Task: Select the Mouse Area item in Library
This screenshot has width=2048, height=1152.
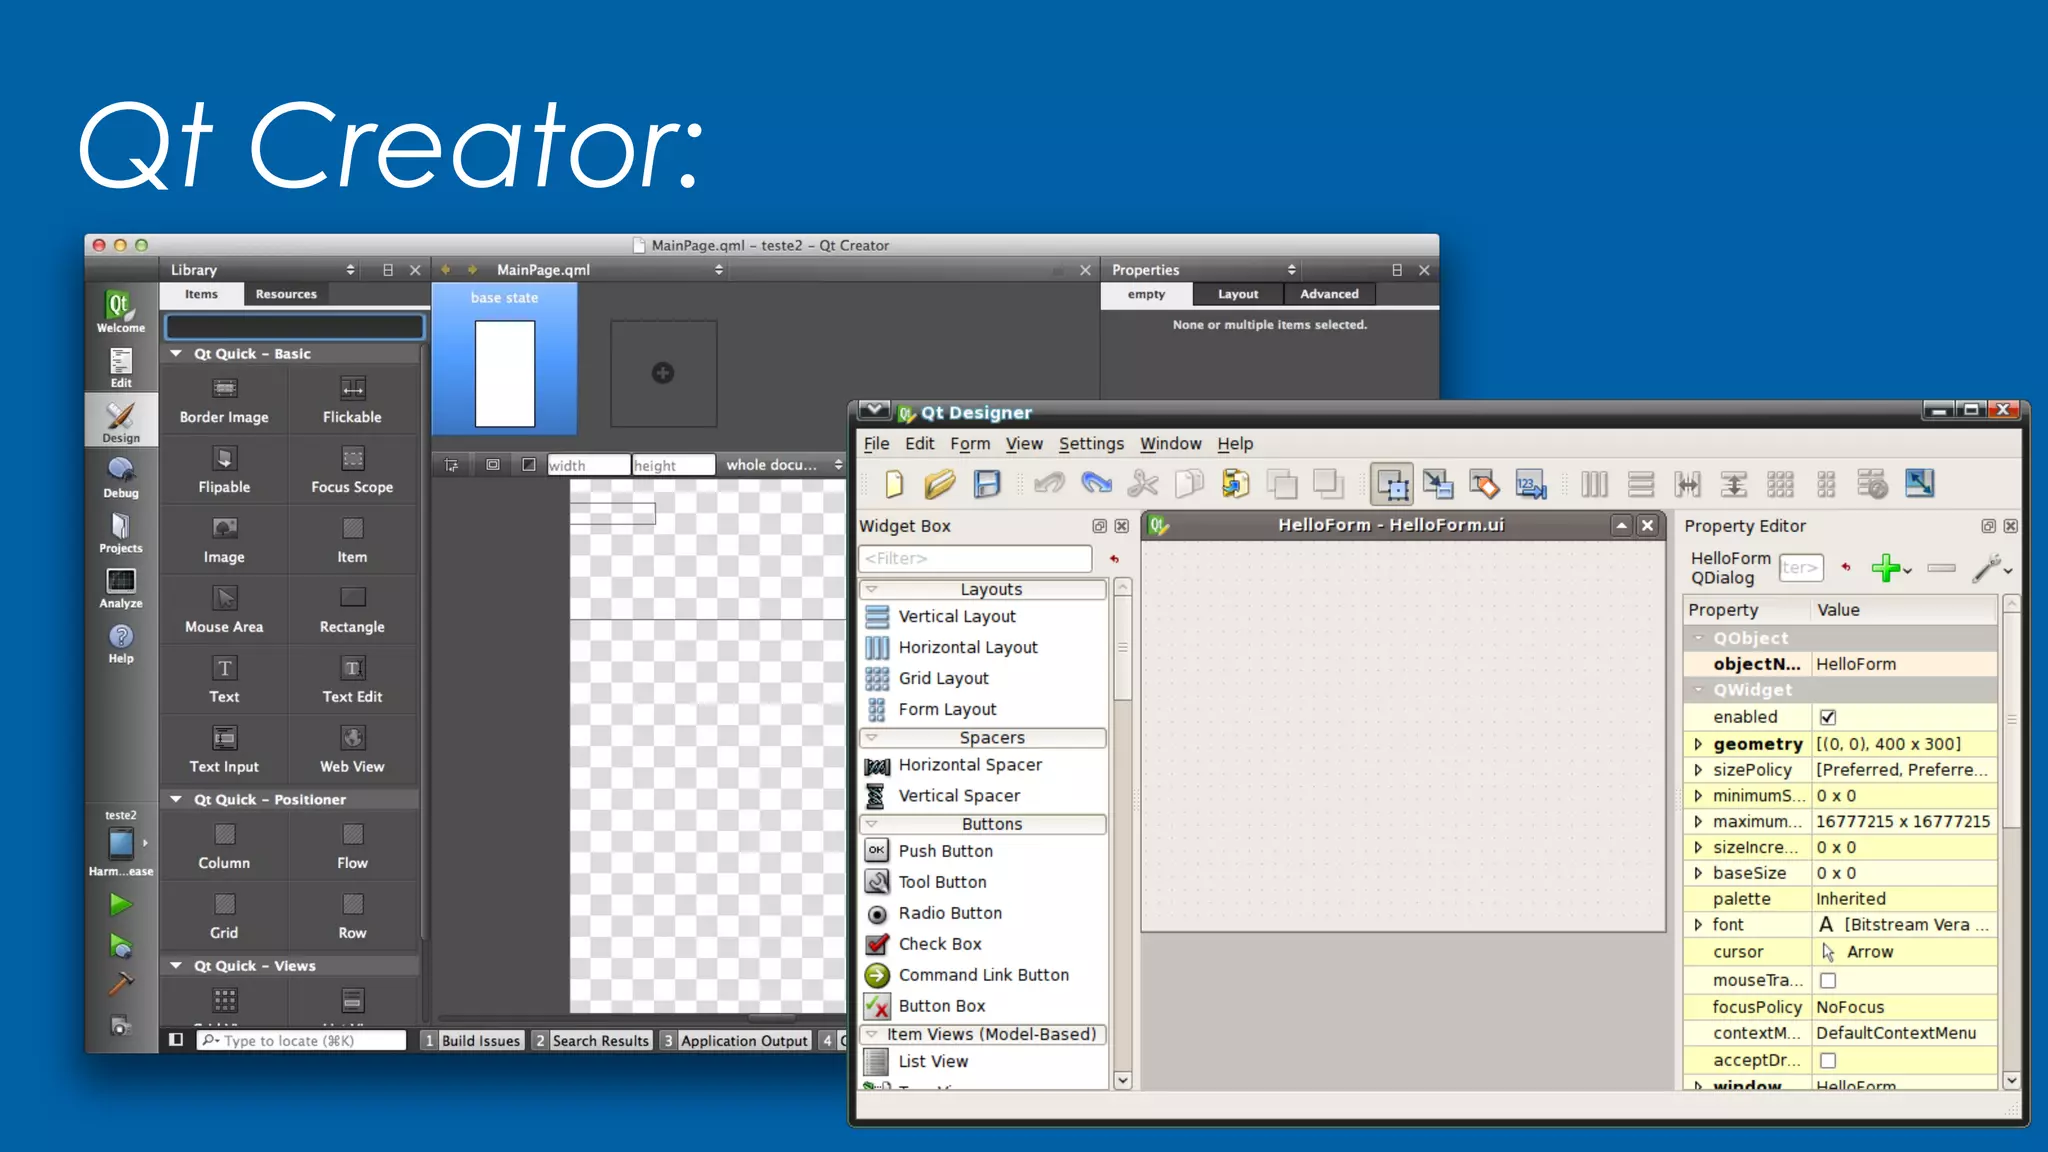Action: 224,611
